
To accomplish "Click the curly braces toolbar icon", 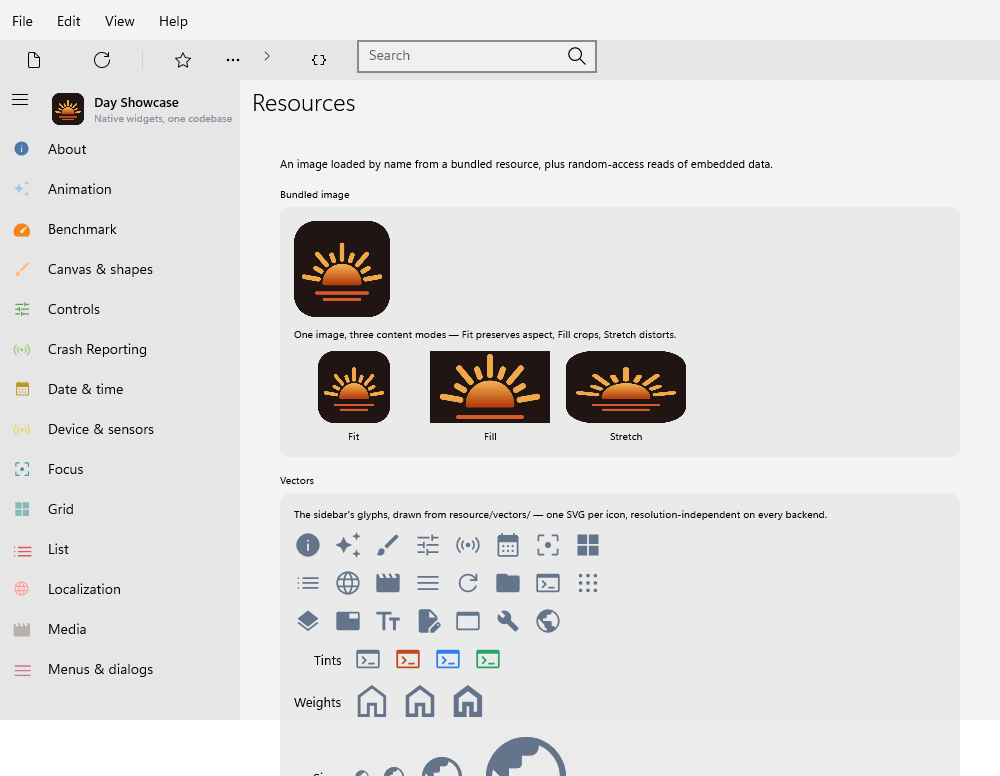I will point(319,60).
